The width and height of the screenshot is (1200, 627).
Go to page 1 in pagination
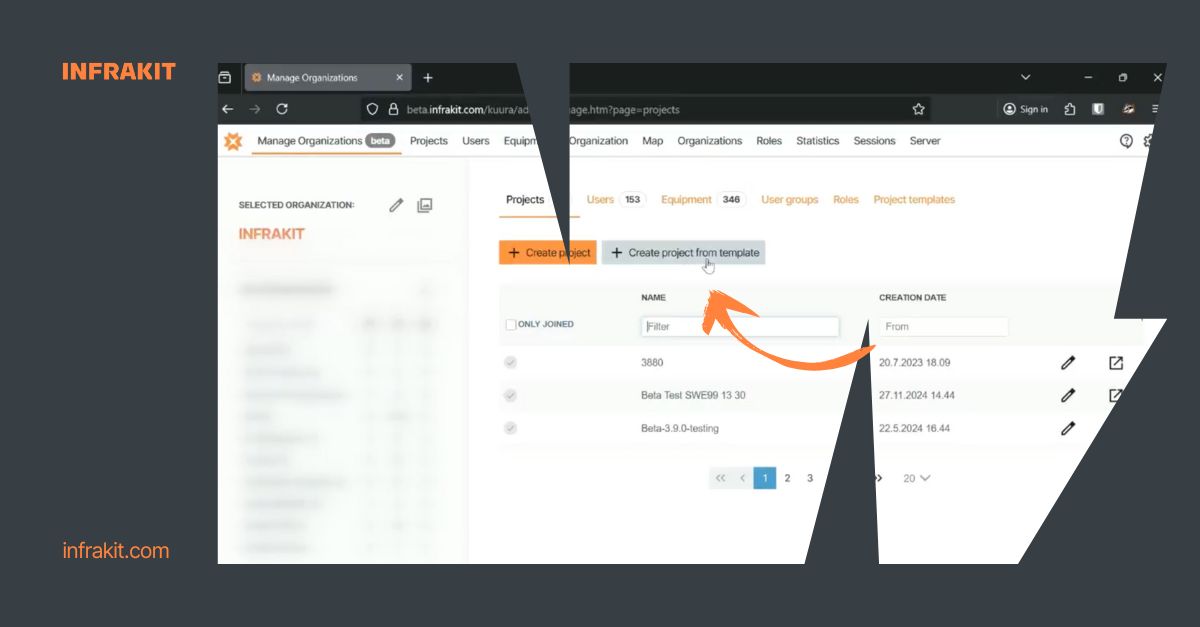[765, 478]
